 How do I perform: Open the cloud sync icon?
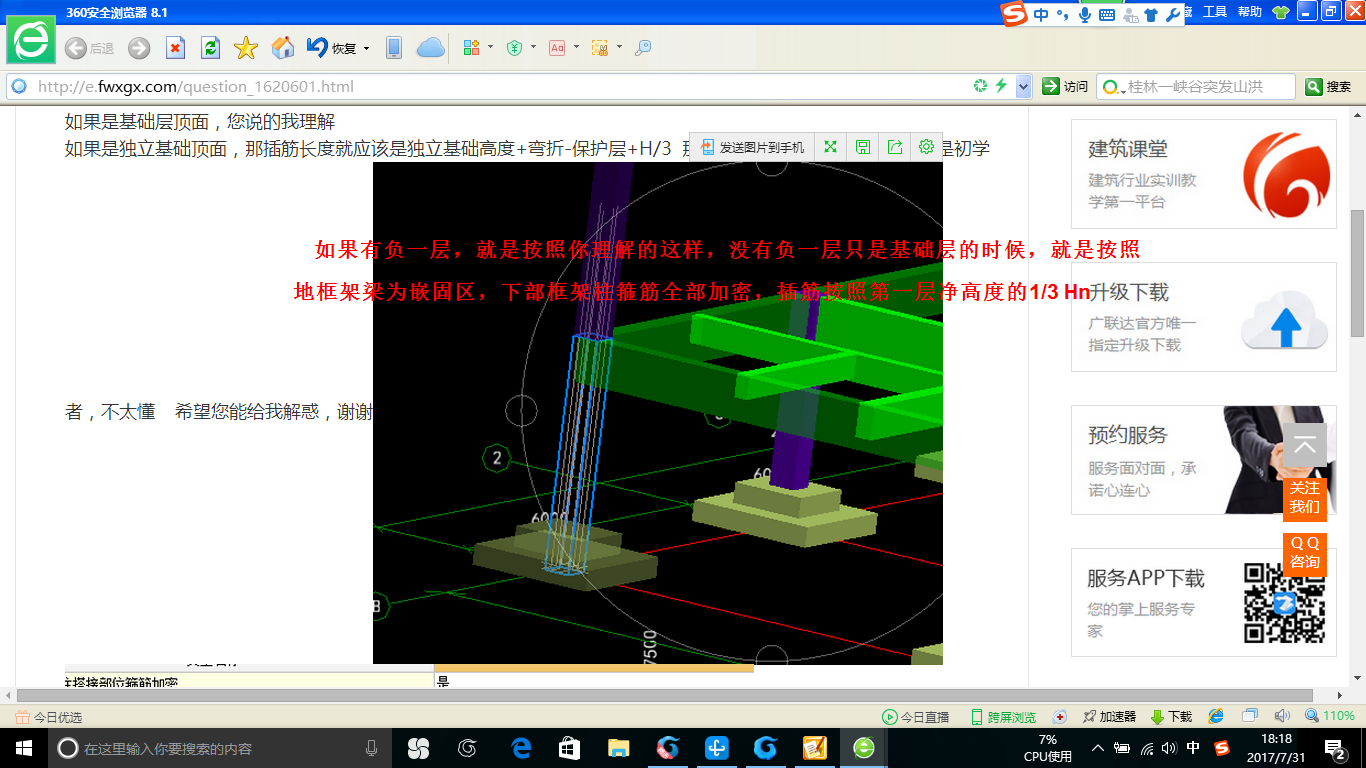430,48
